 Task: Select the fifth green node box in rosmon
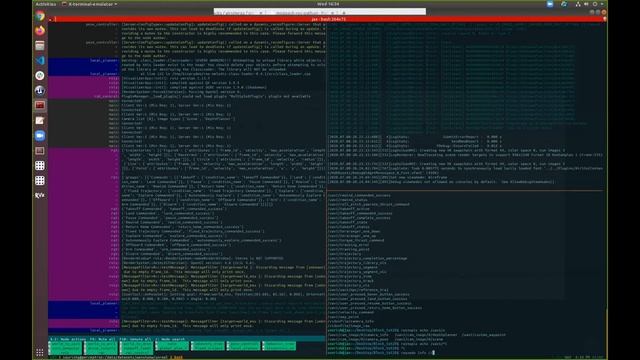coord(208,346)
